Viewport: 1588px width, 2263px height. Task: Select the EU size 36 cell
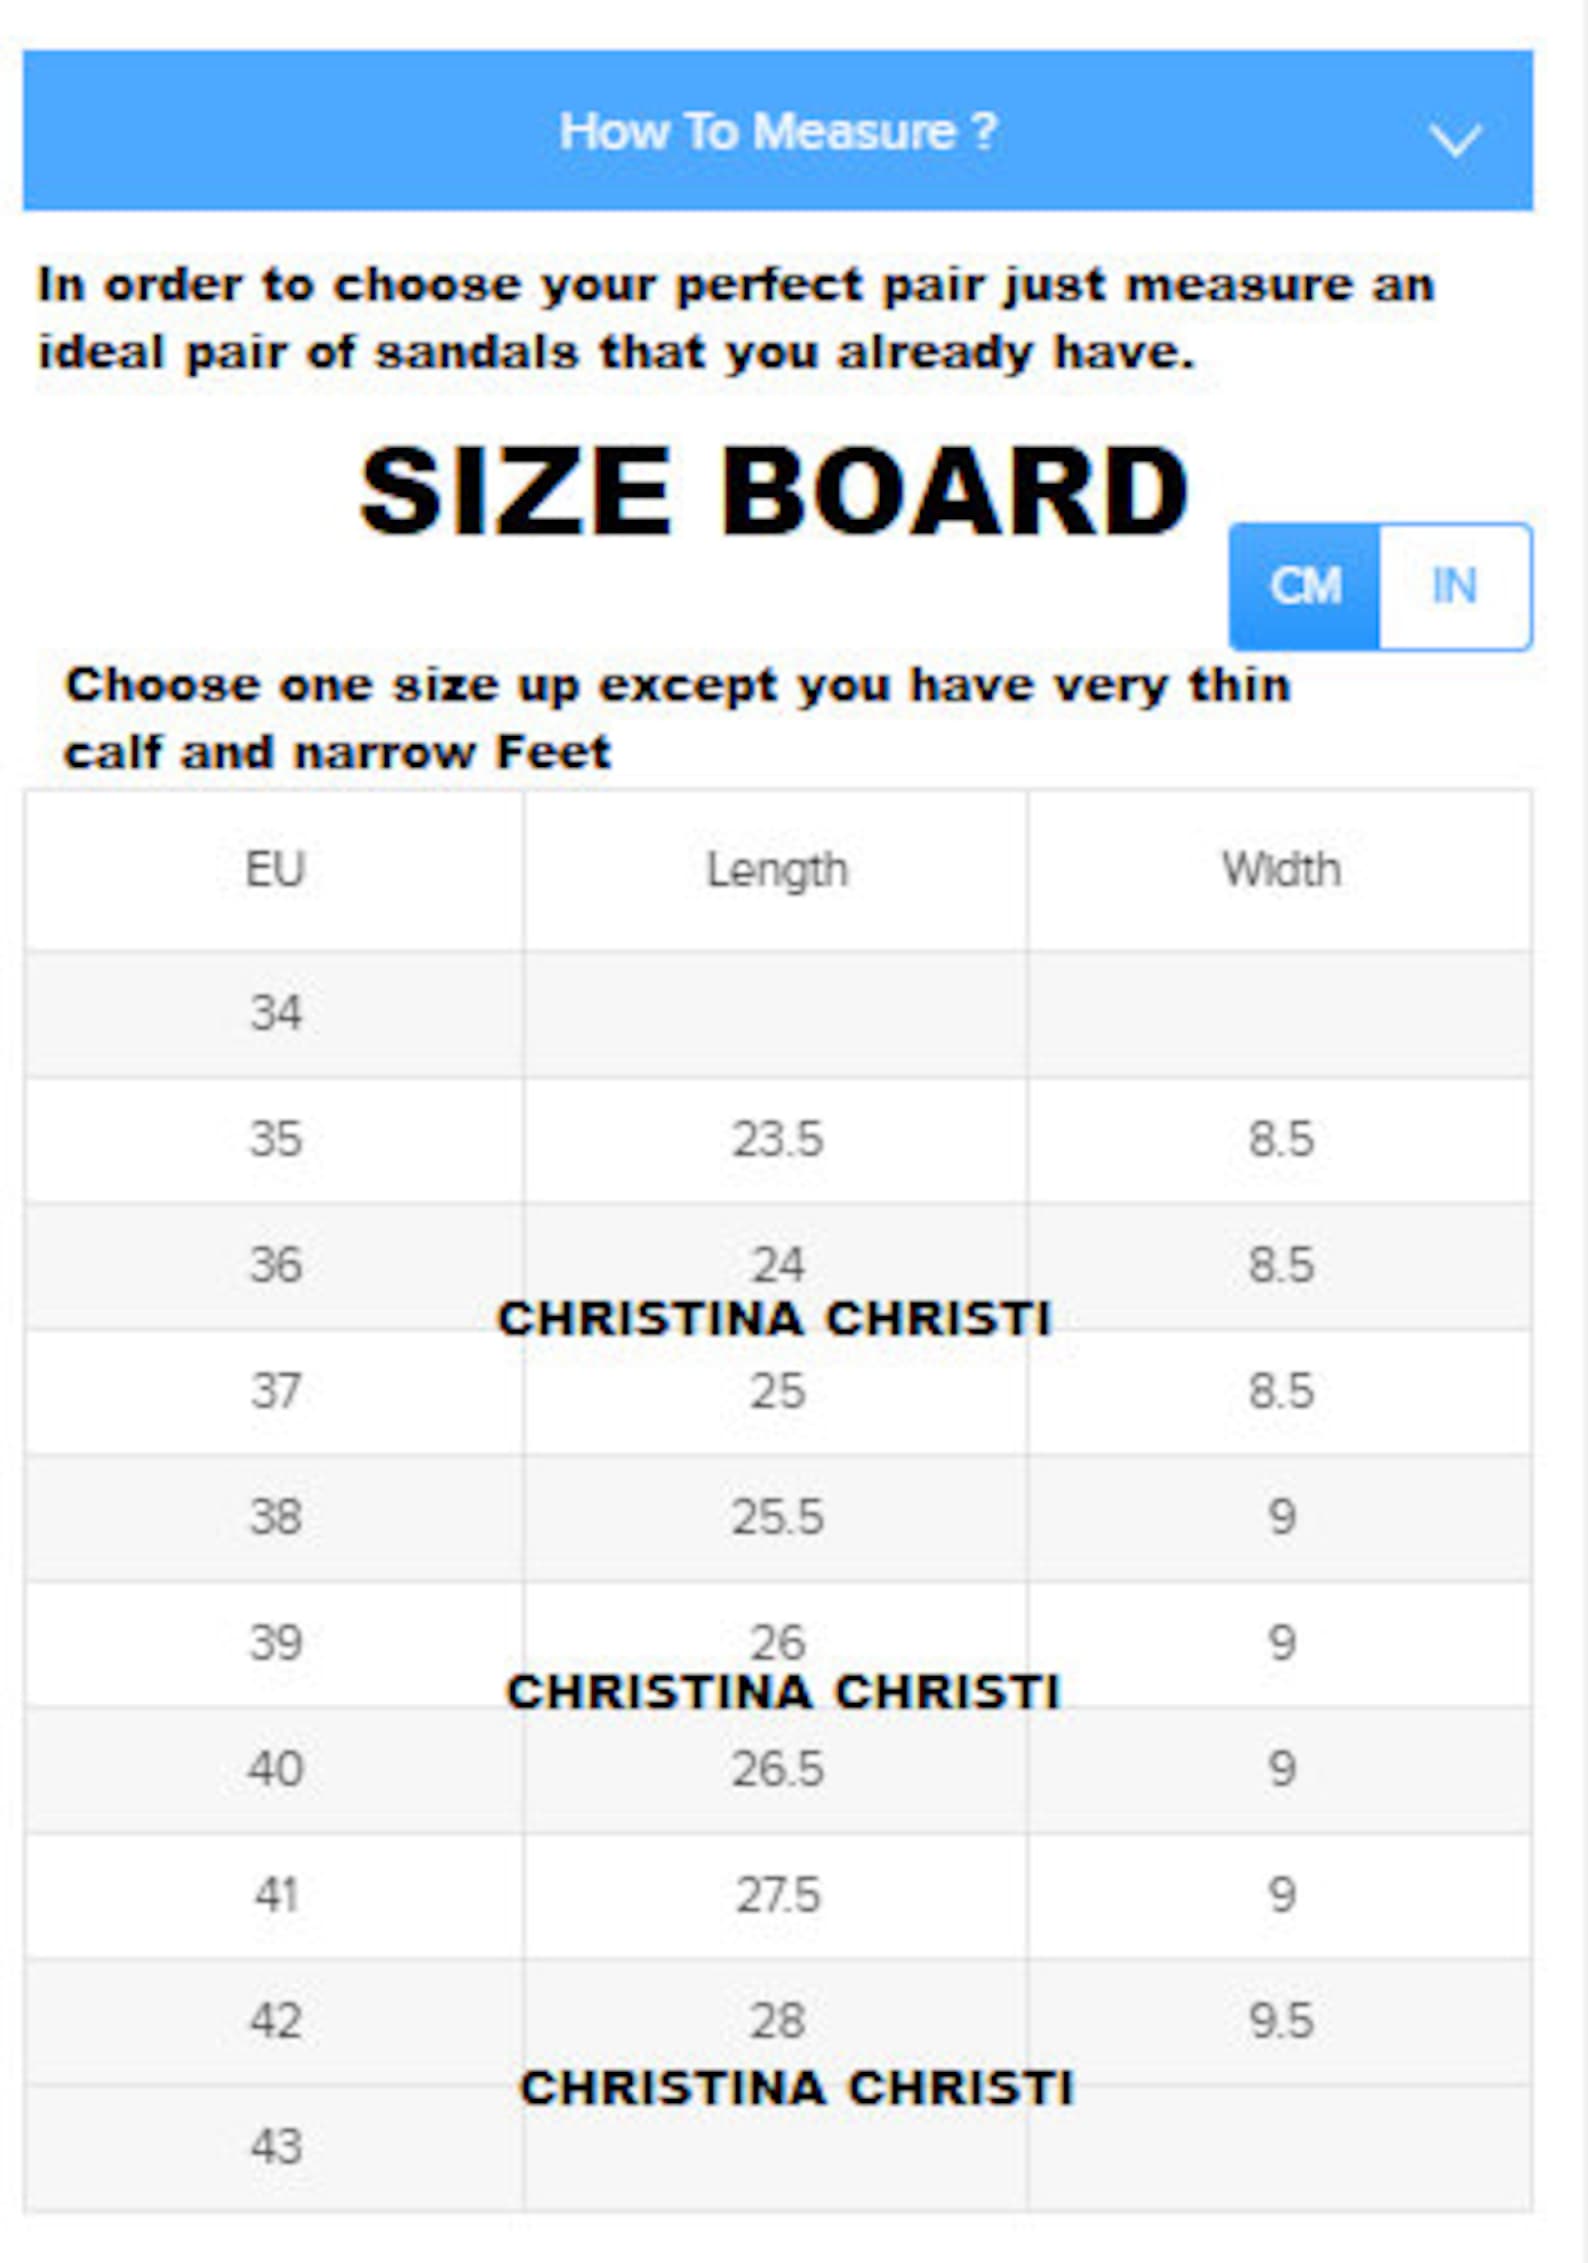click(x=275, y=1265)
